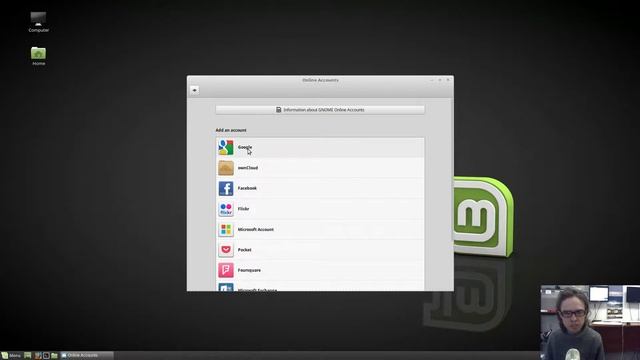
Task: Pick the Flickr account icon
Action: 226,209
